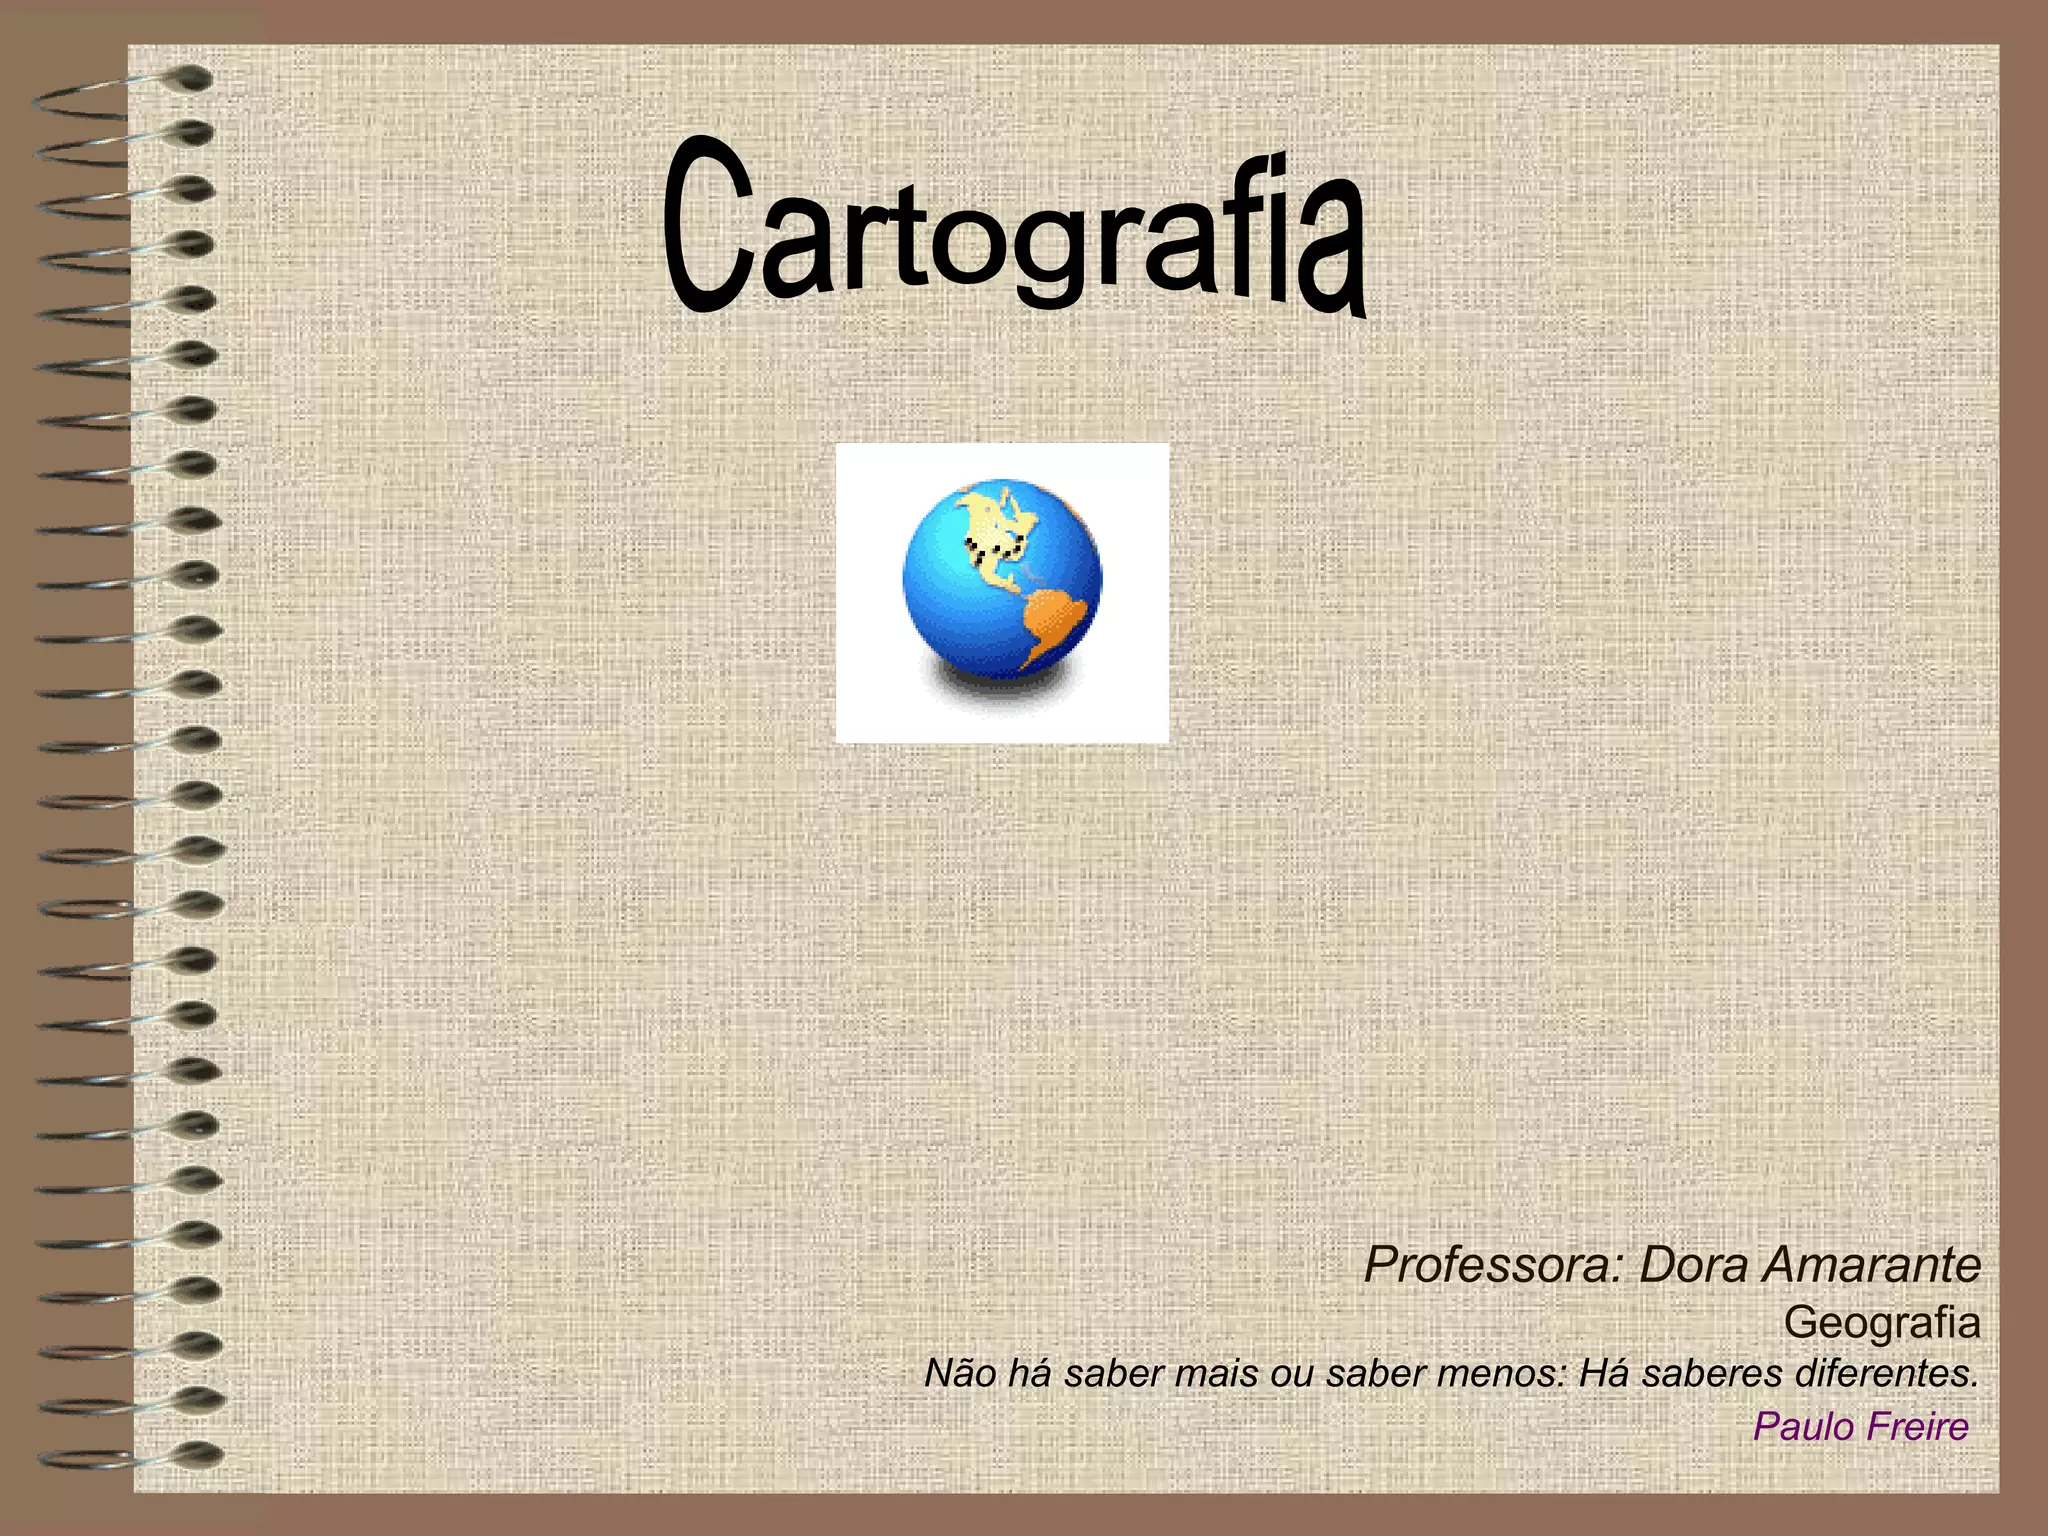The width and height of the screenshot is (2048, 1536).
Task: Click the purple Freire surname
Action: (1918, 1427)
